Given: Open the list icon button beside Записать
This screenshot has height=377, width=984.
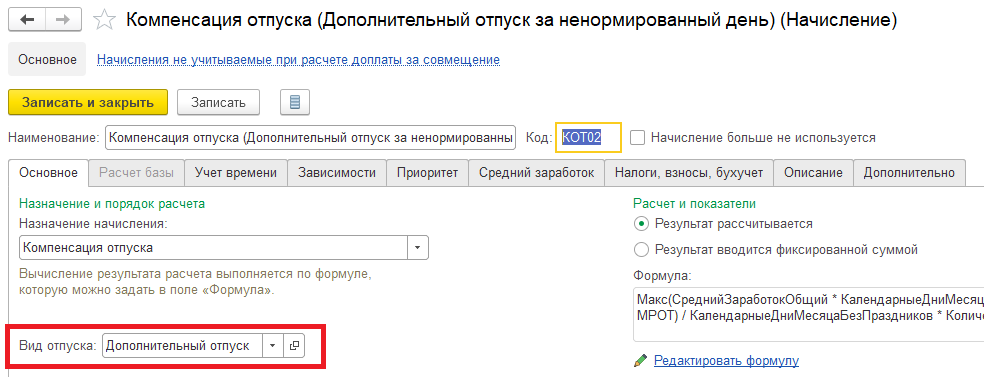Looking at the screenshot, I should point(294,102).
